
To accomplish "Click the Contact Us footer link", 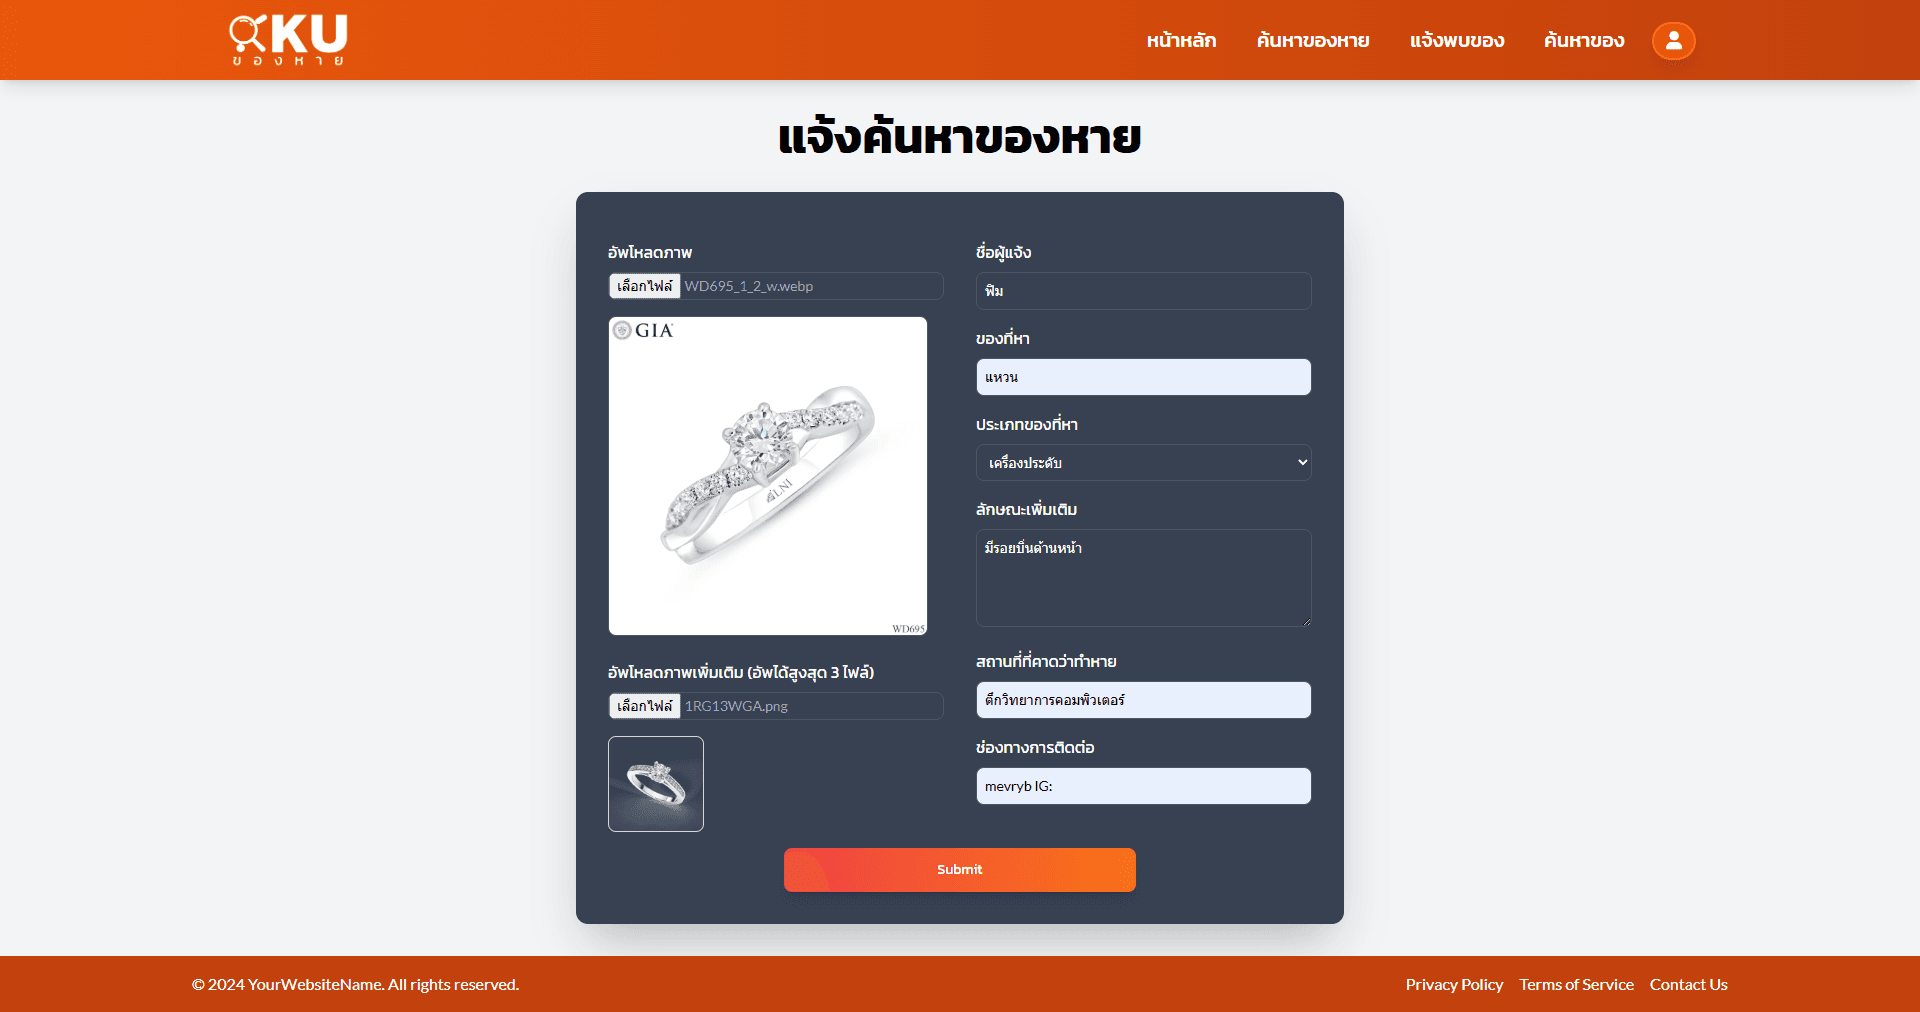I will 1688,985.
